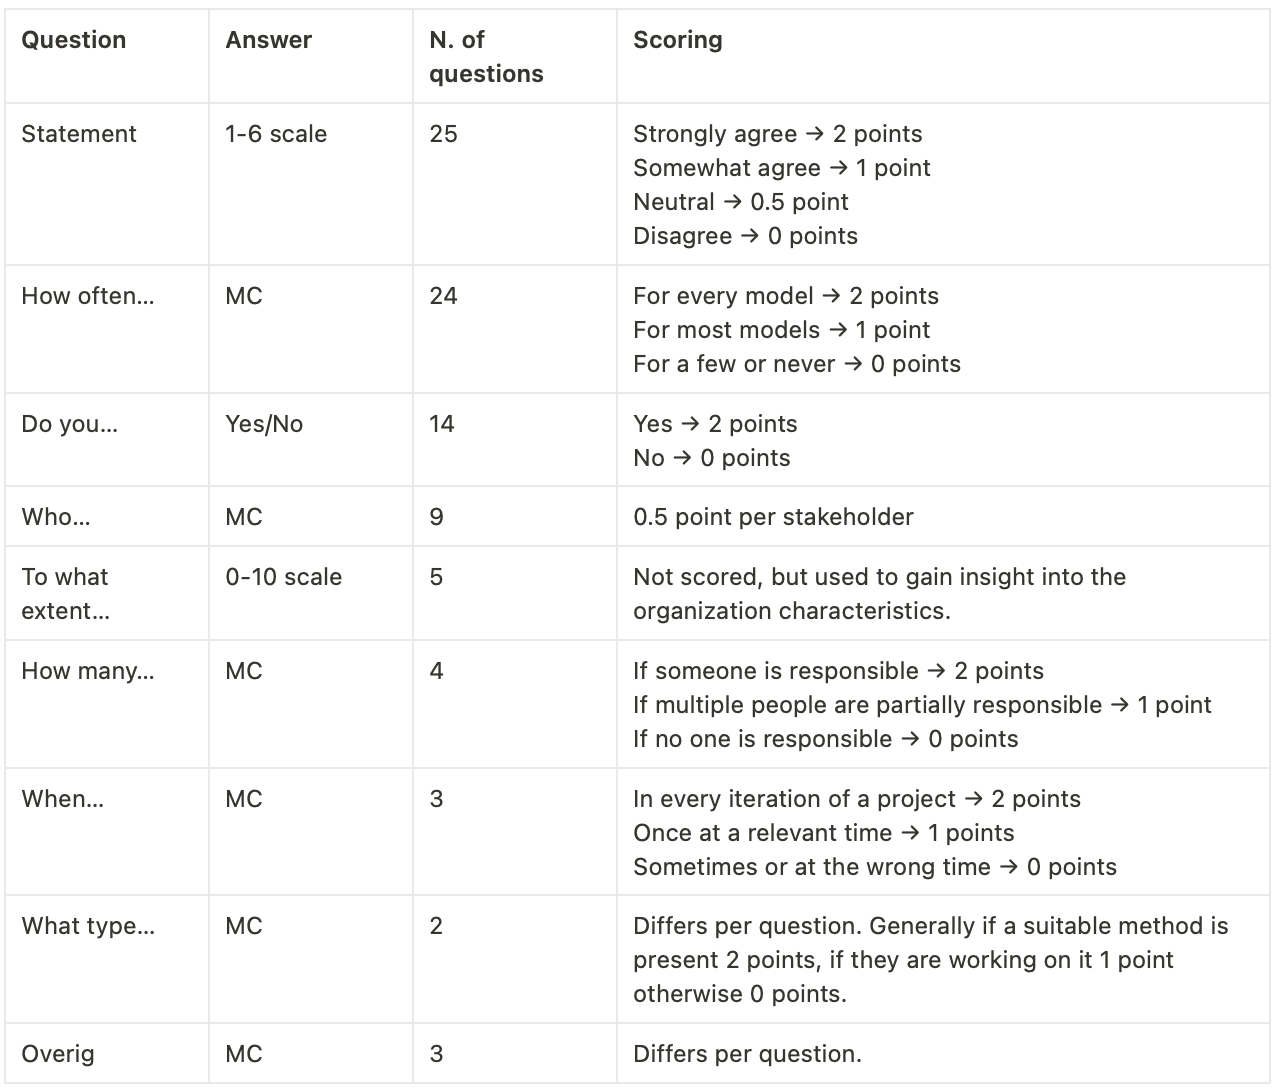Click "If someone is responsible → 2 points"
This screenshot has height=1092, width=1282.
838,671
